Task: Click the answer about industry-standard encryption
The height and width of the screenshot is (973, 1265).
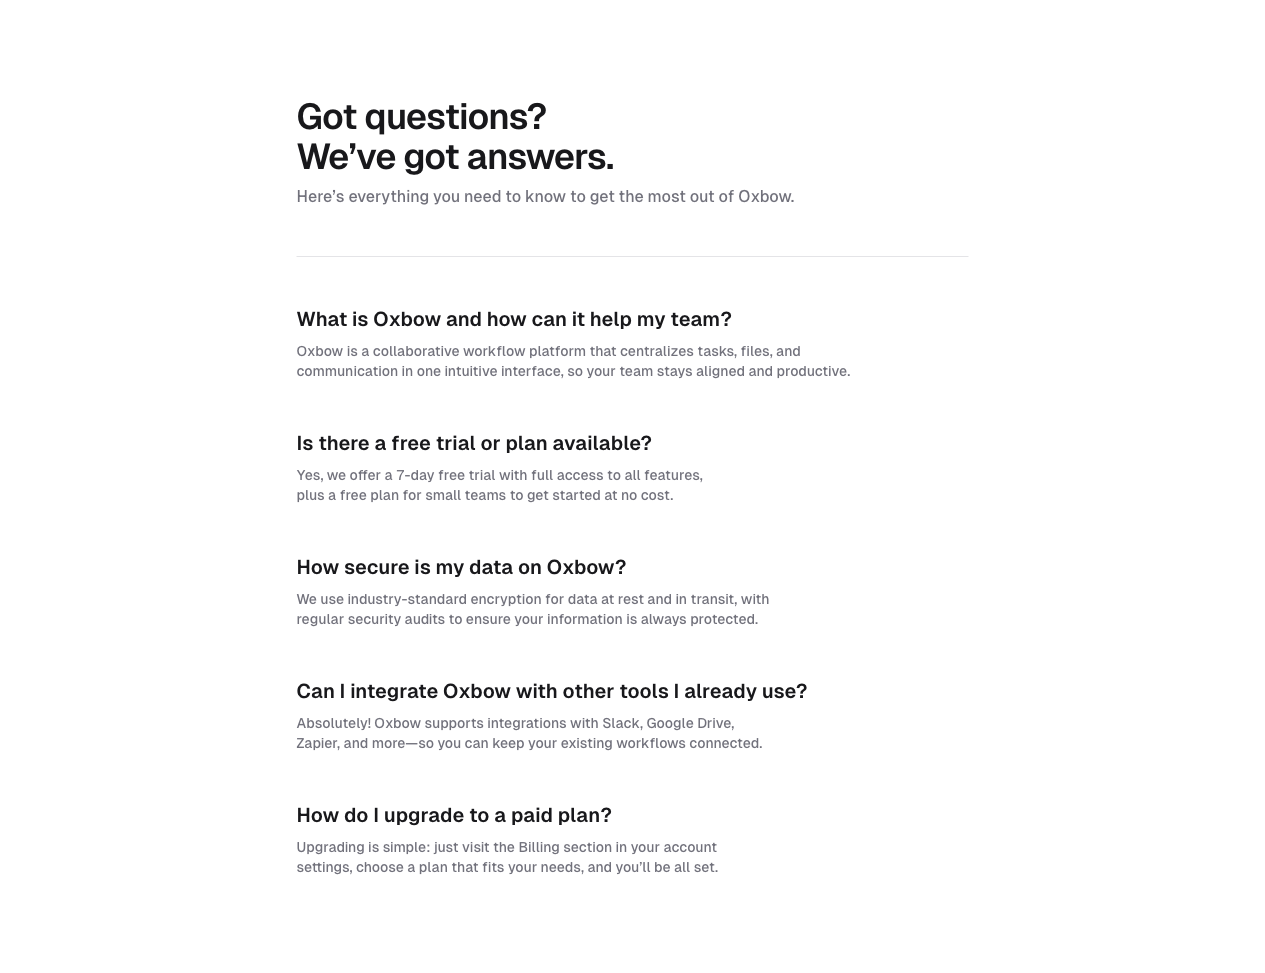Action: pyautogui.click(x=532, y=599)
